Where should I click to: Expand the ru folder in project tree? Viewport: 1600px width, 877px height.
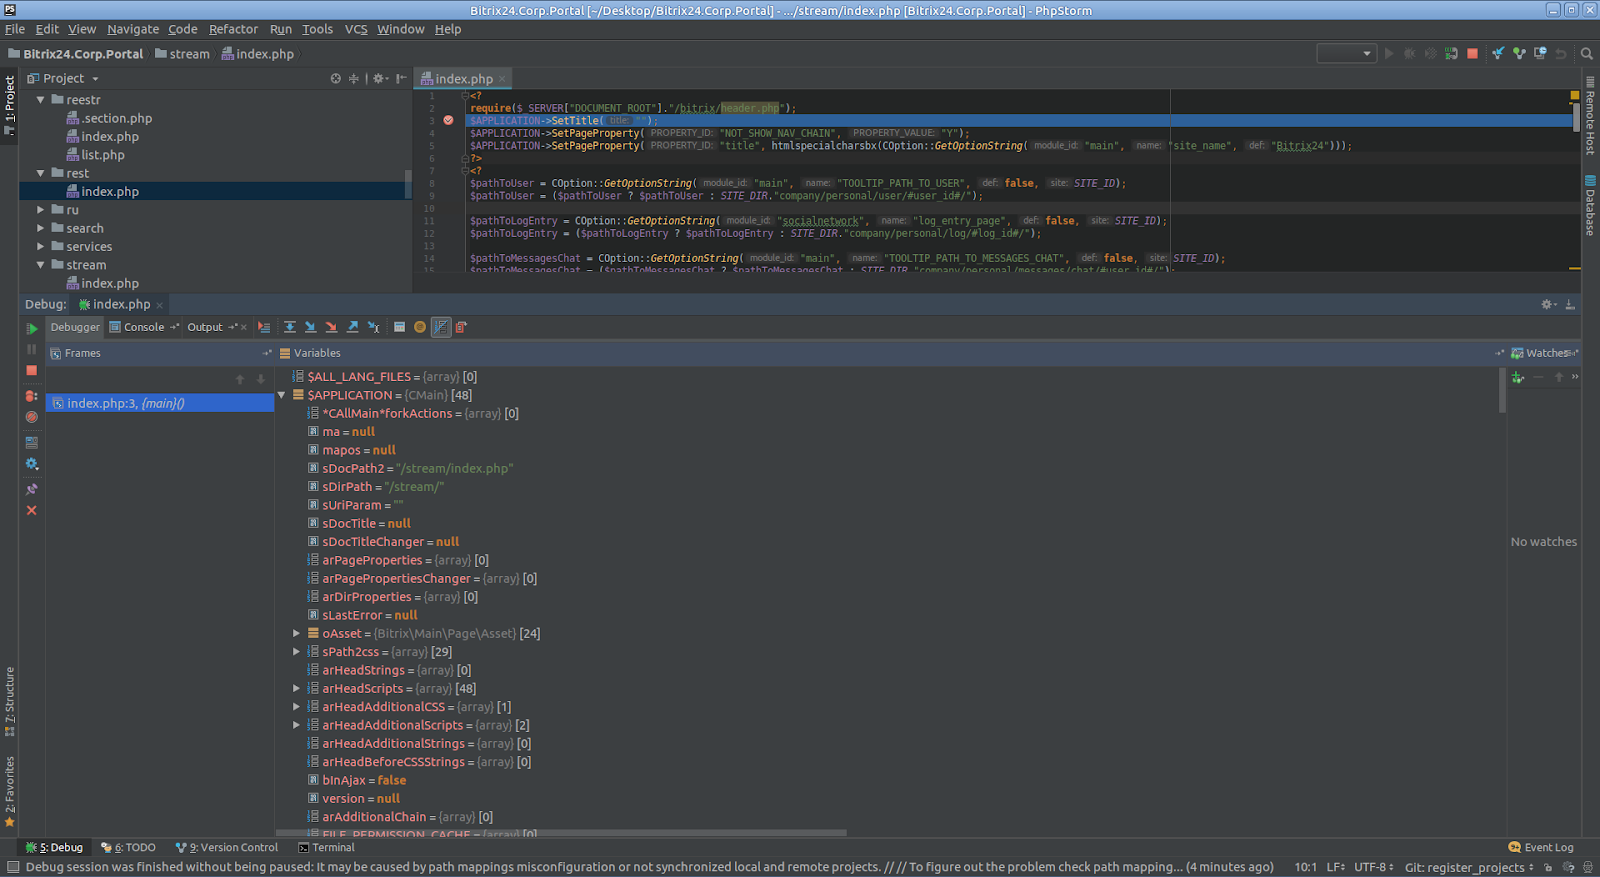41,210
